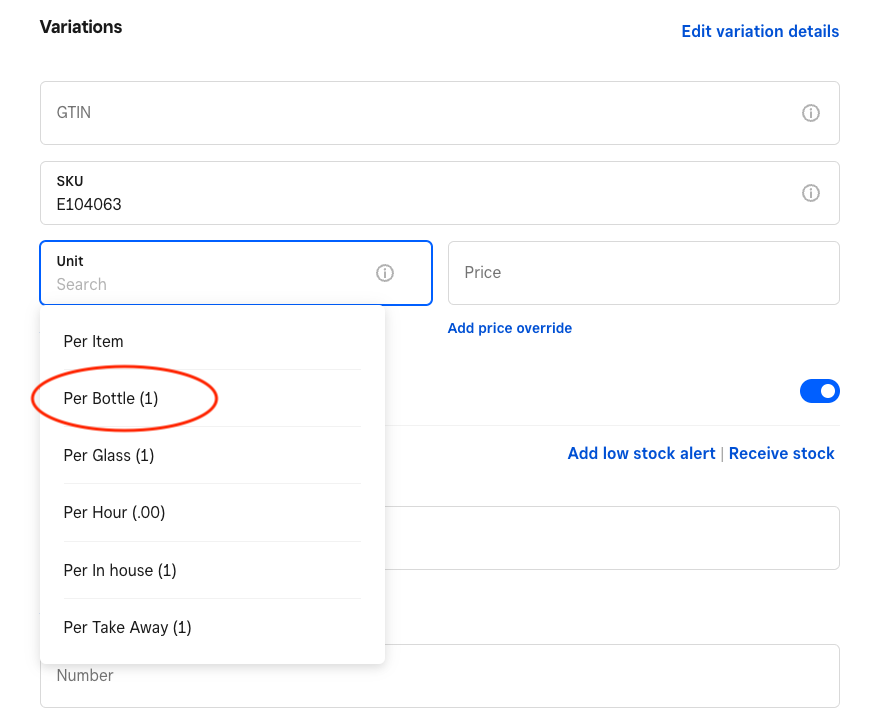Click the SKU field info icon
Image resolution: width=879 pixels, height=720 pixels.
811,193
